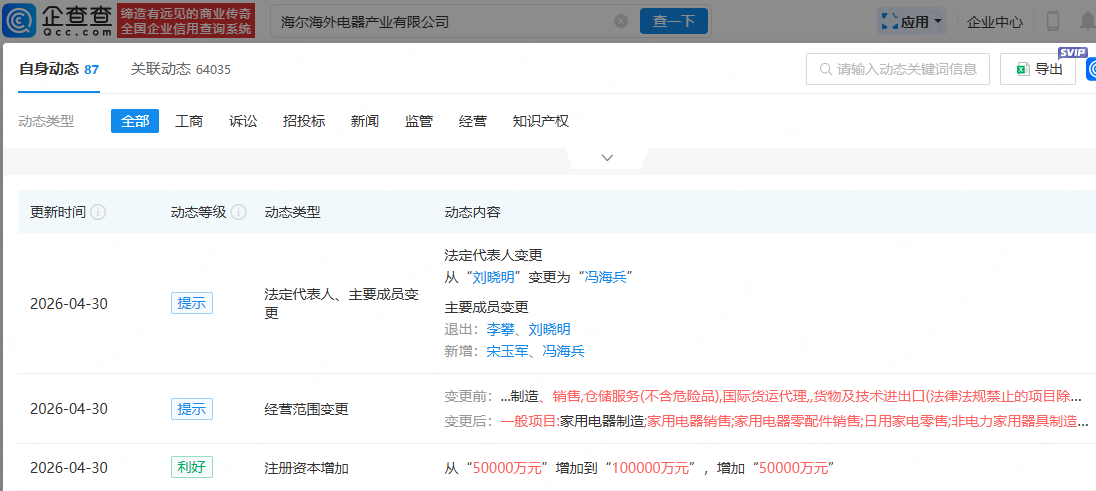This screenshot has height=491, width=1096.
Task: Switch to 自身动态 tab
Action: pos(59,69)
